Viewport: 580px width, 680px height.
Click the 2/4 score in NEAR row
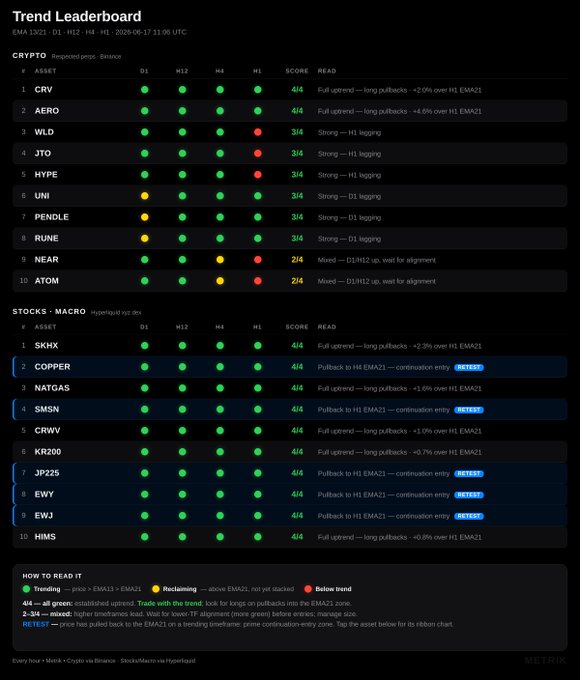click(297, 260)
